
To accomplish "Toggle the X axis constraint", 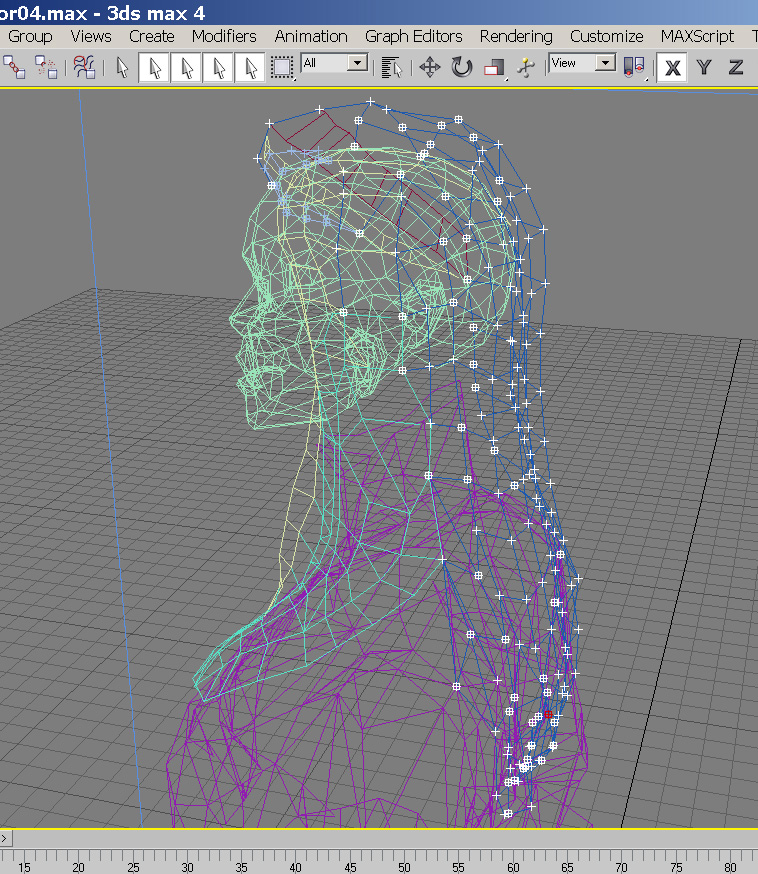I will (673, 67).
